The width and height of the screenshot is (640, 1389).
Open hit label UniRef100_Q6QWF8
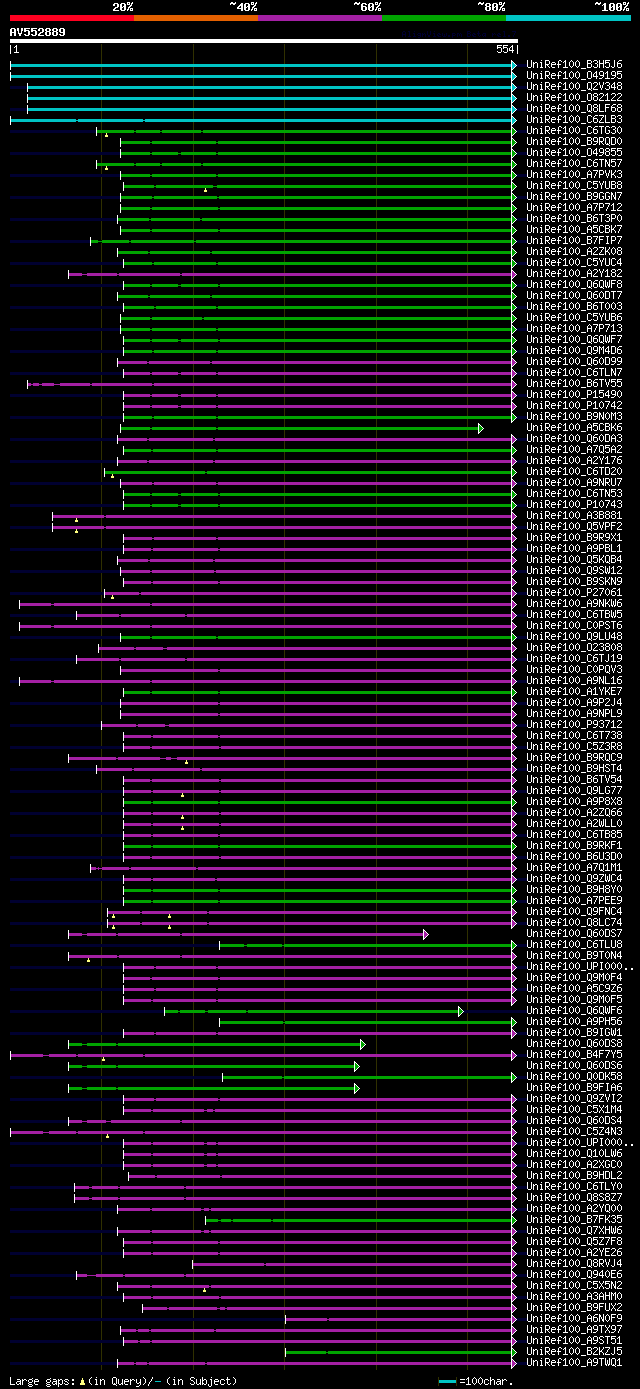tap(574, 285)
